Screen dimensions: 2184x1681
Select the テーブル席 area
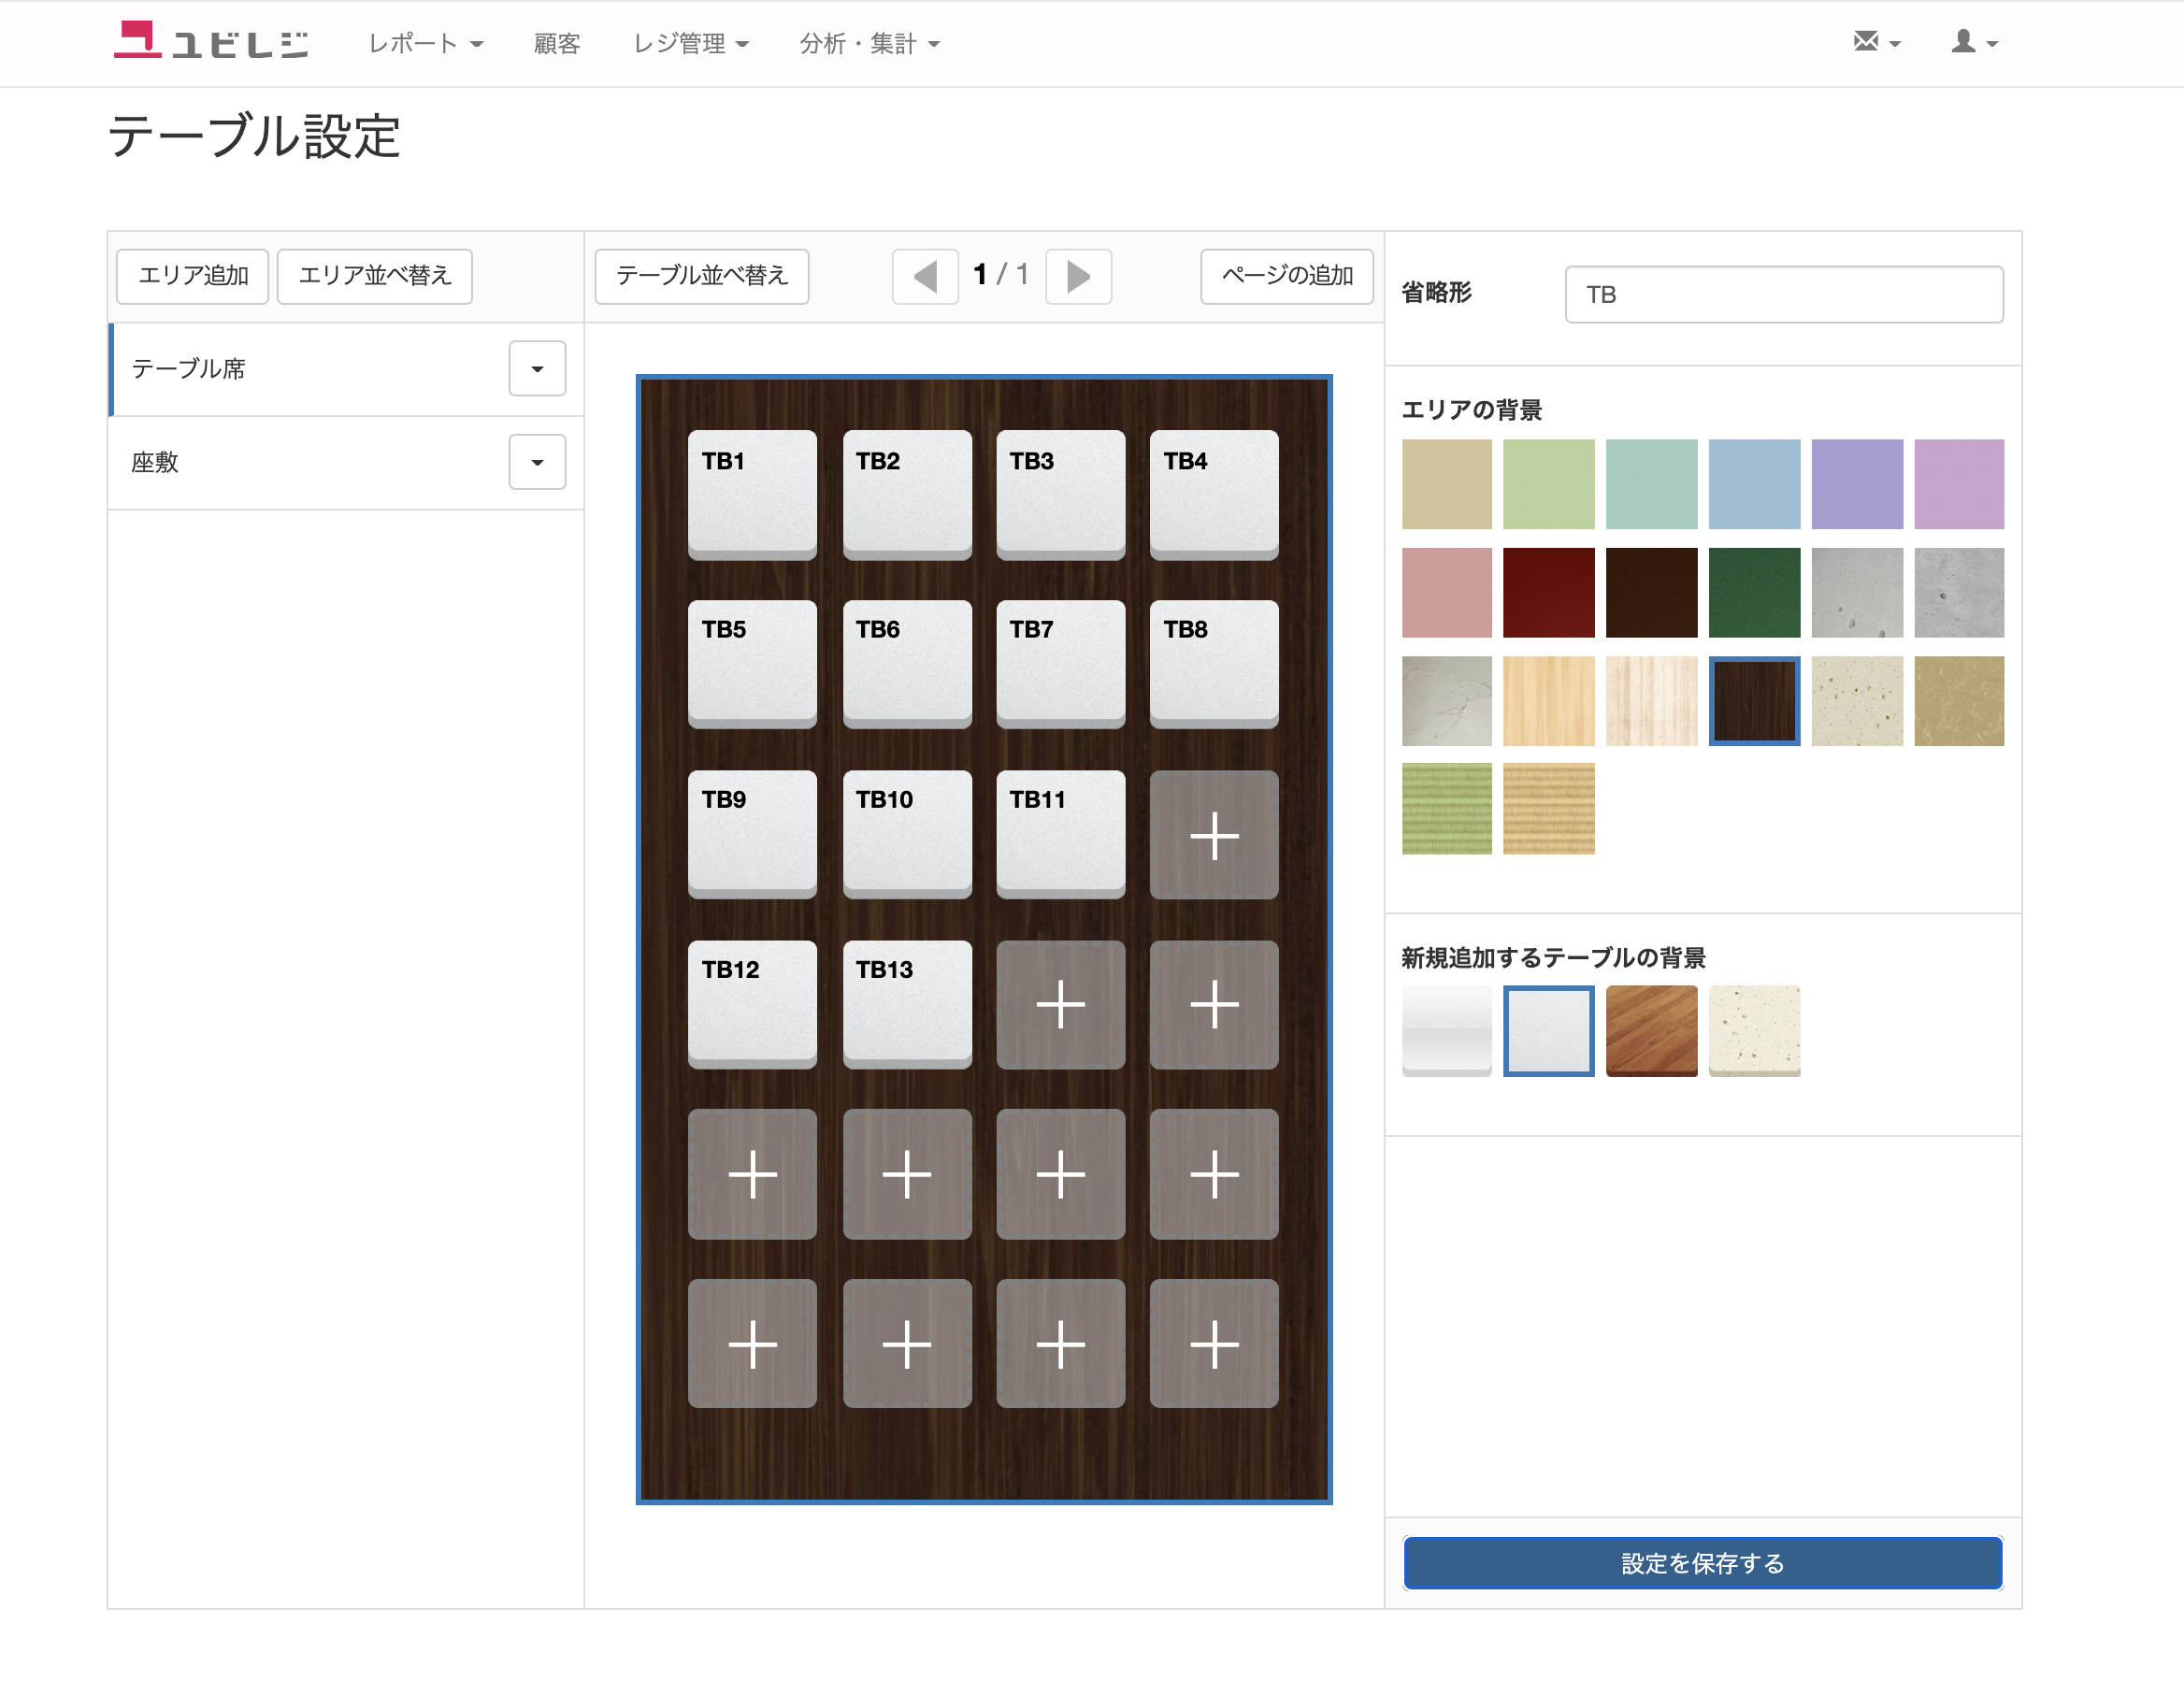(346, 369)
